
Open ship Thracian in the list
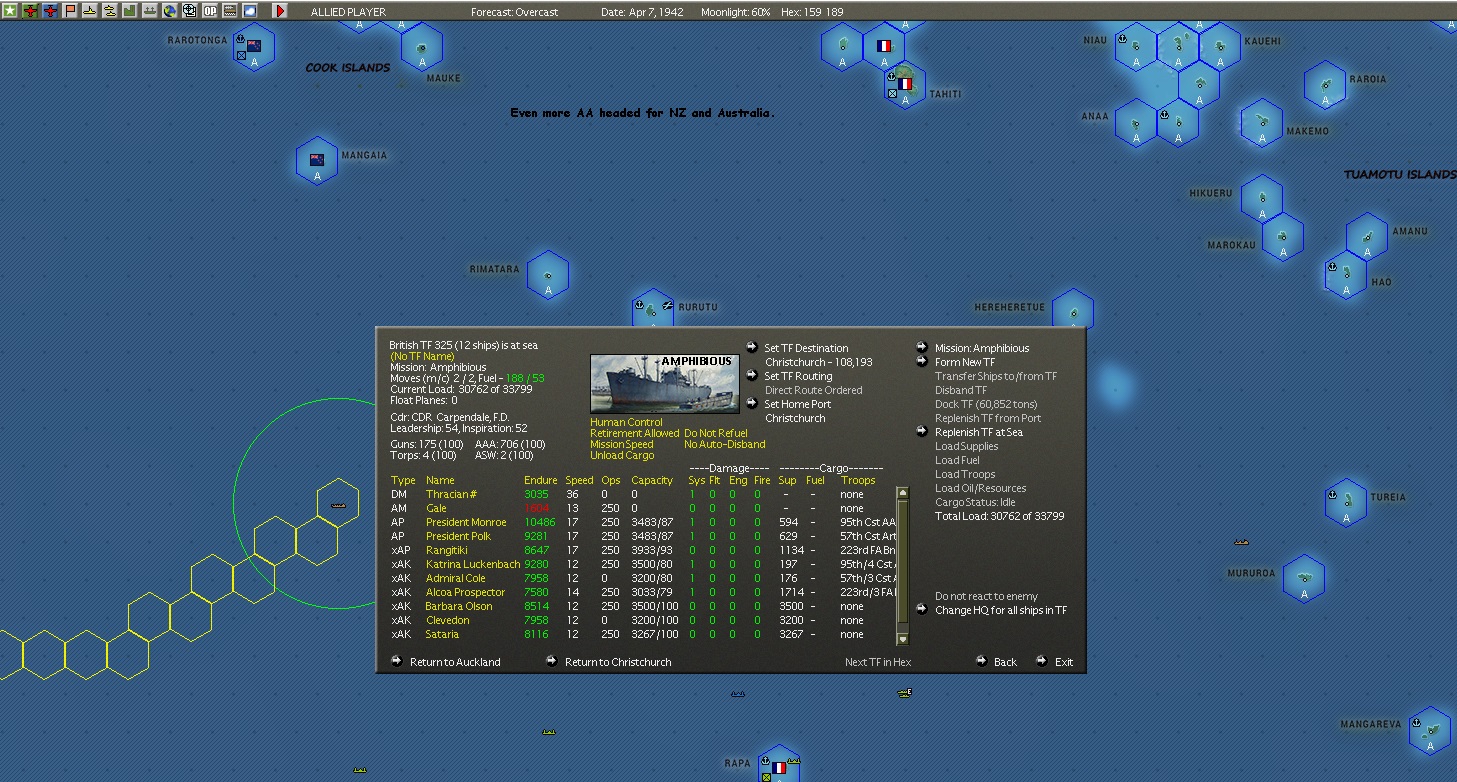[x=451, y=494]
